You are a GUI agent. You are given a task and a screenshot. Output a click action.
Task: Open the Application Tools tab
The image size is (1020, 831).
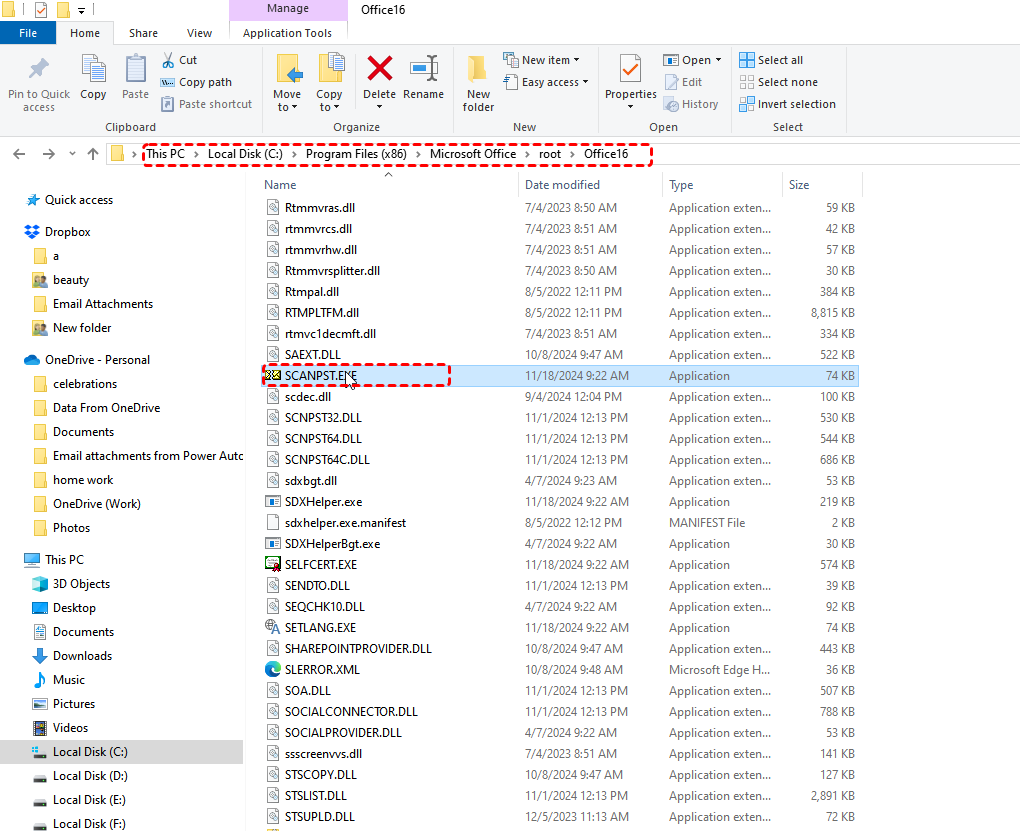(x=288, y=33)
